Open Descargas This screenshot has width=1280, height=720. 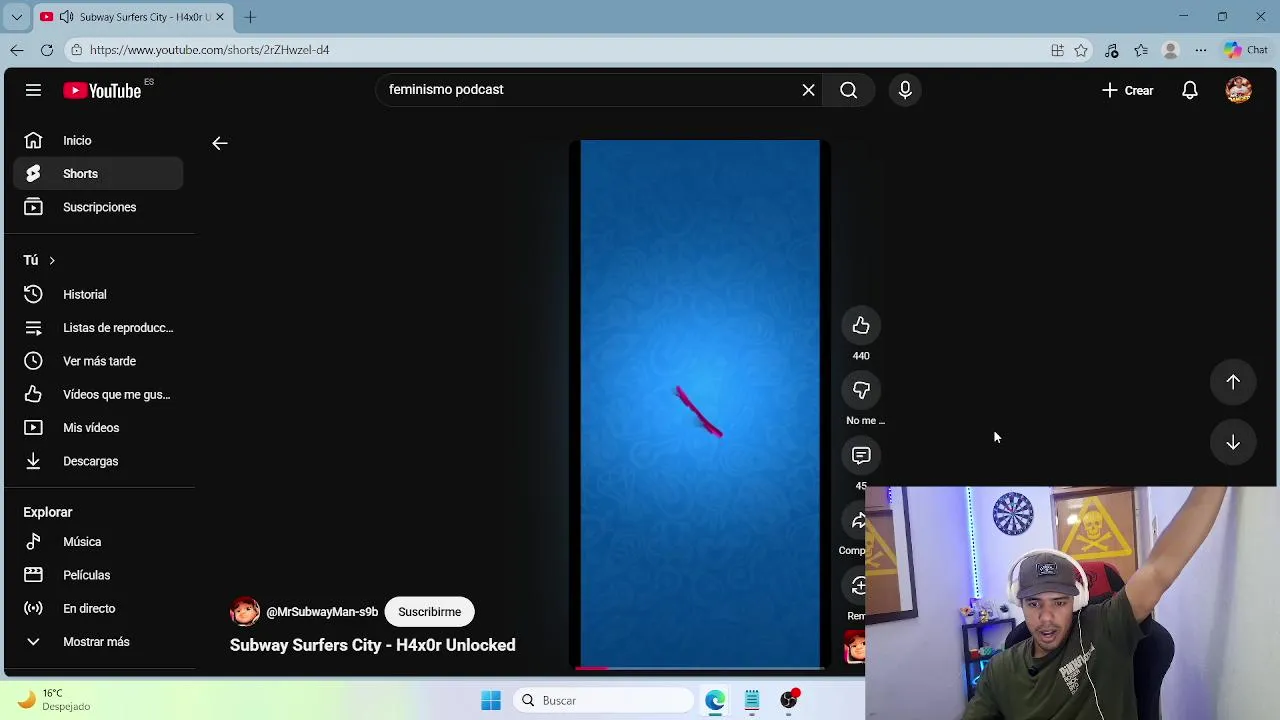pyautogui.click(x=98, y=461)
